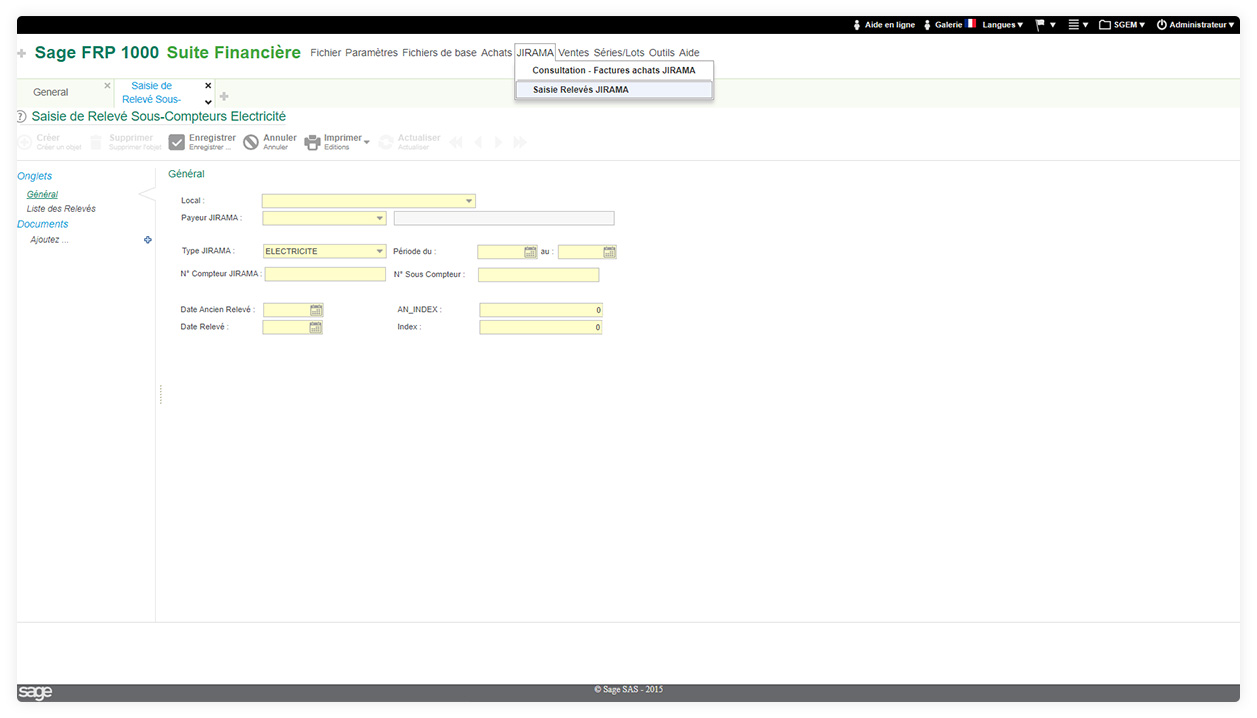Open the Type JIRAMA ELECTRICITE dropdown

pos(380,252)
